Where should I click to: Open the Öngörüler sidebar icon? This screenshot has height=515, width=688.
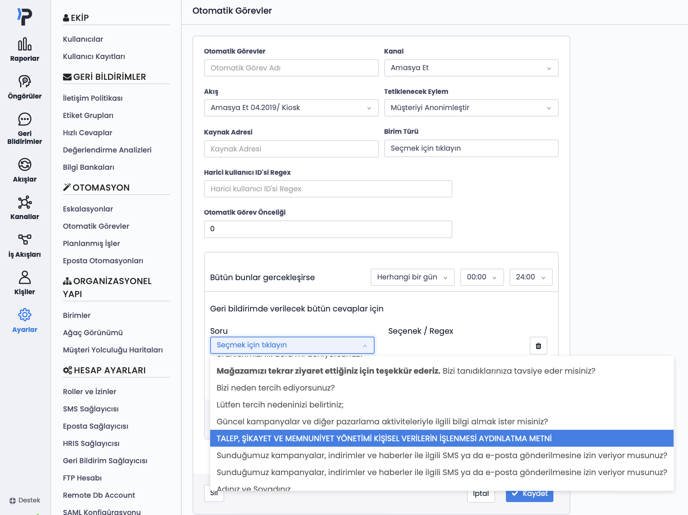coord(24,87)
